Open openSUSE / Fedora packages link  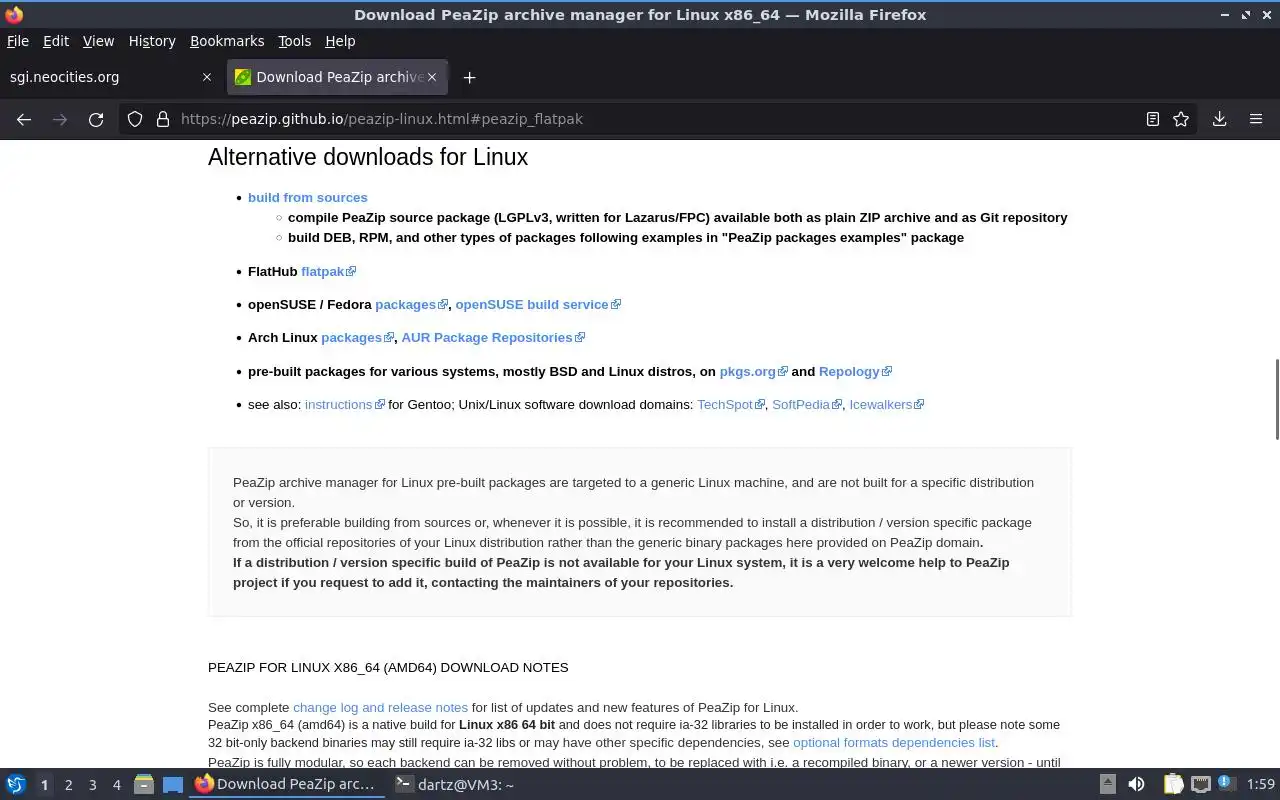[411, 304]
